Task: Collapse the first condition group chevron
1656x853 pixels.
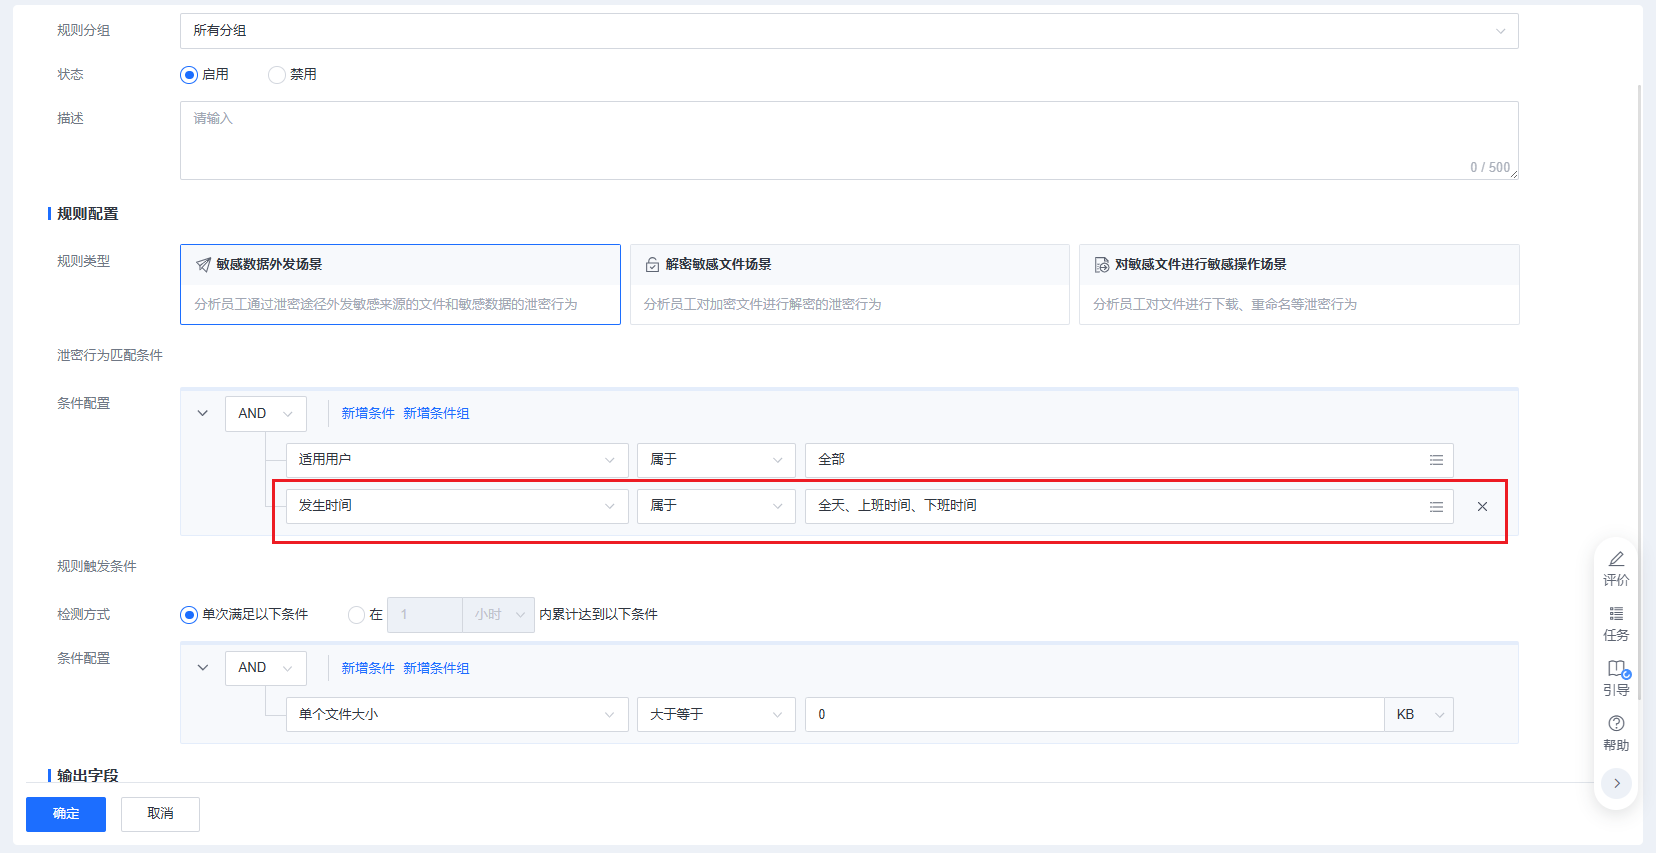Action: pyautogui.click(x=203, y=414)
